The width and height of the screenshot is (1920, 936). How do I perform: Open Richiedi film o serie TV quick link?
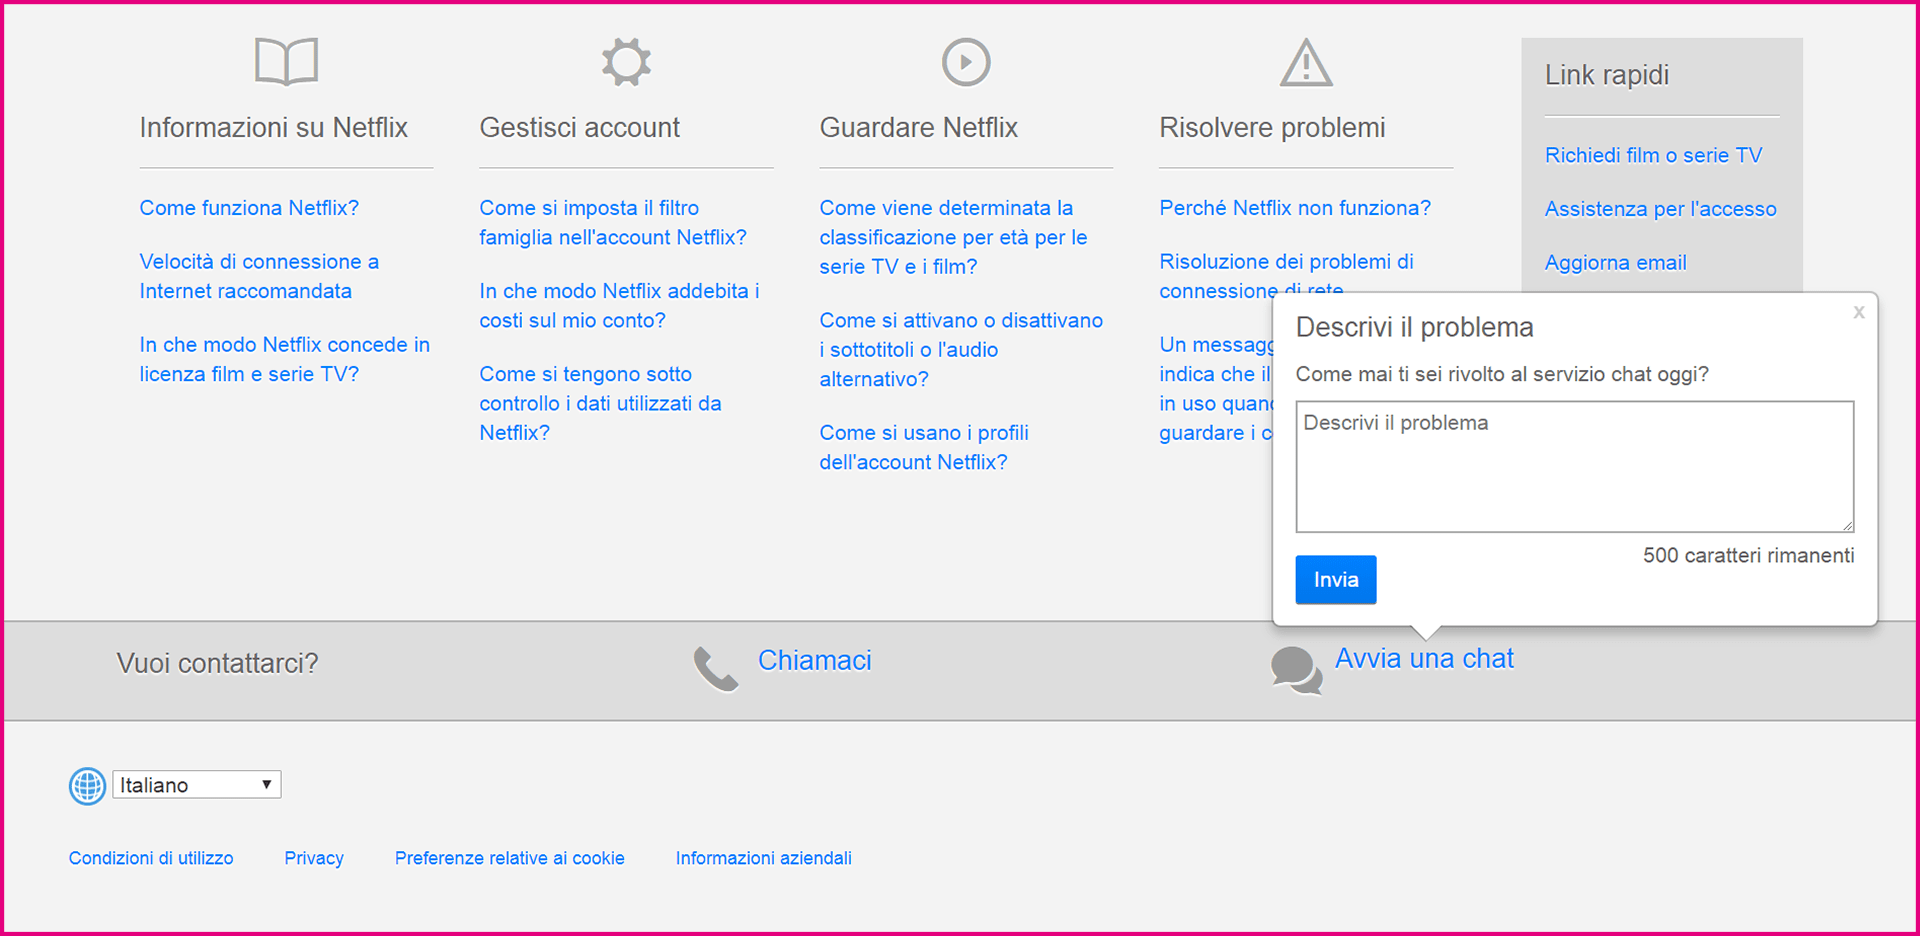1653,155
